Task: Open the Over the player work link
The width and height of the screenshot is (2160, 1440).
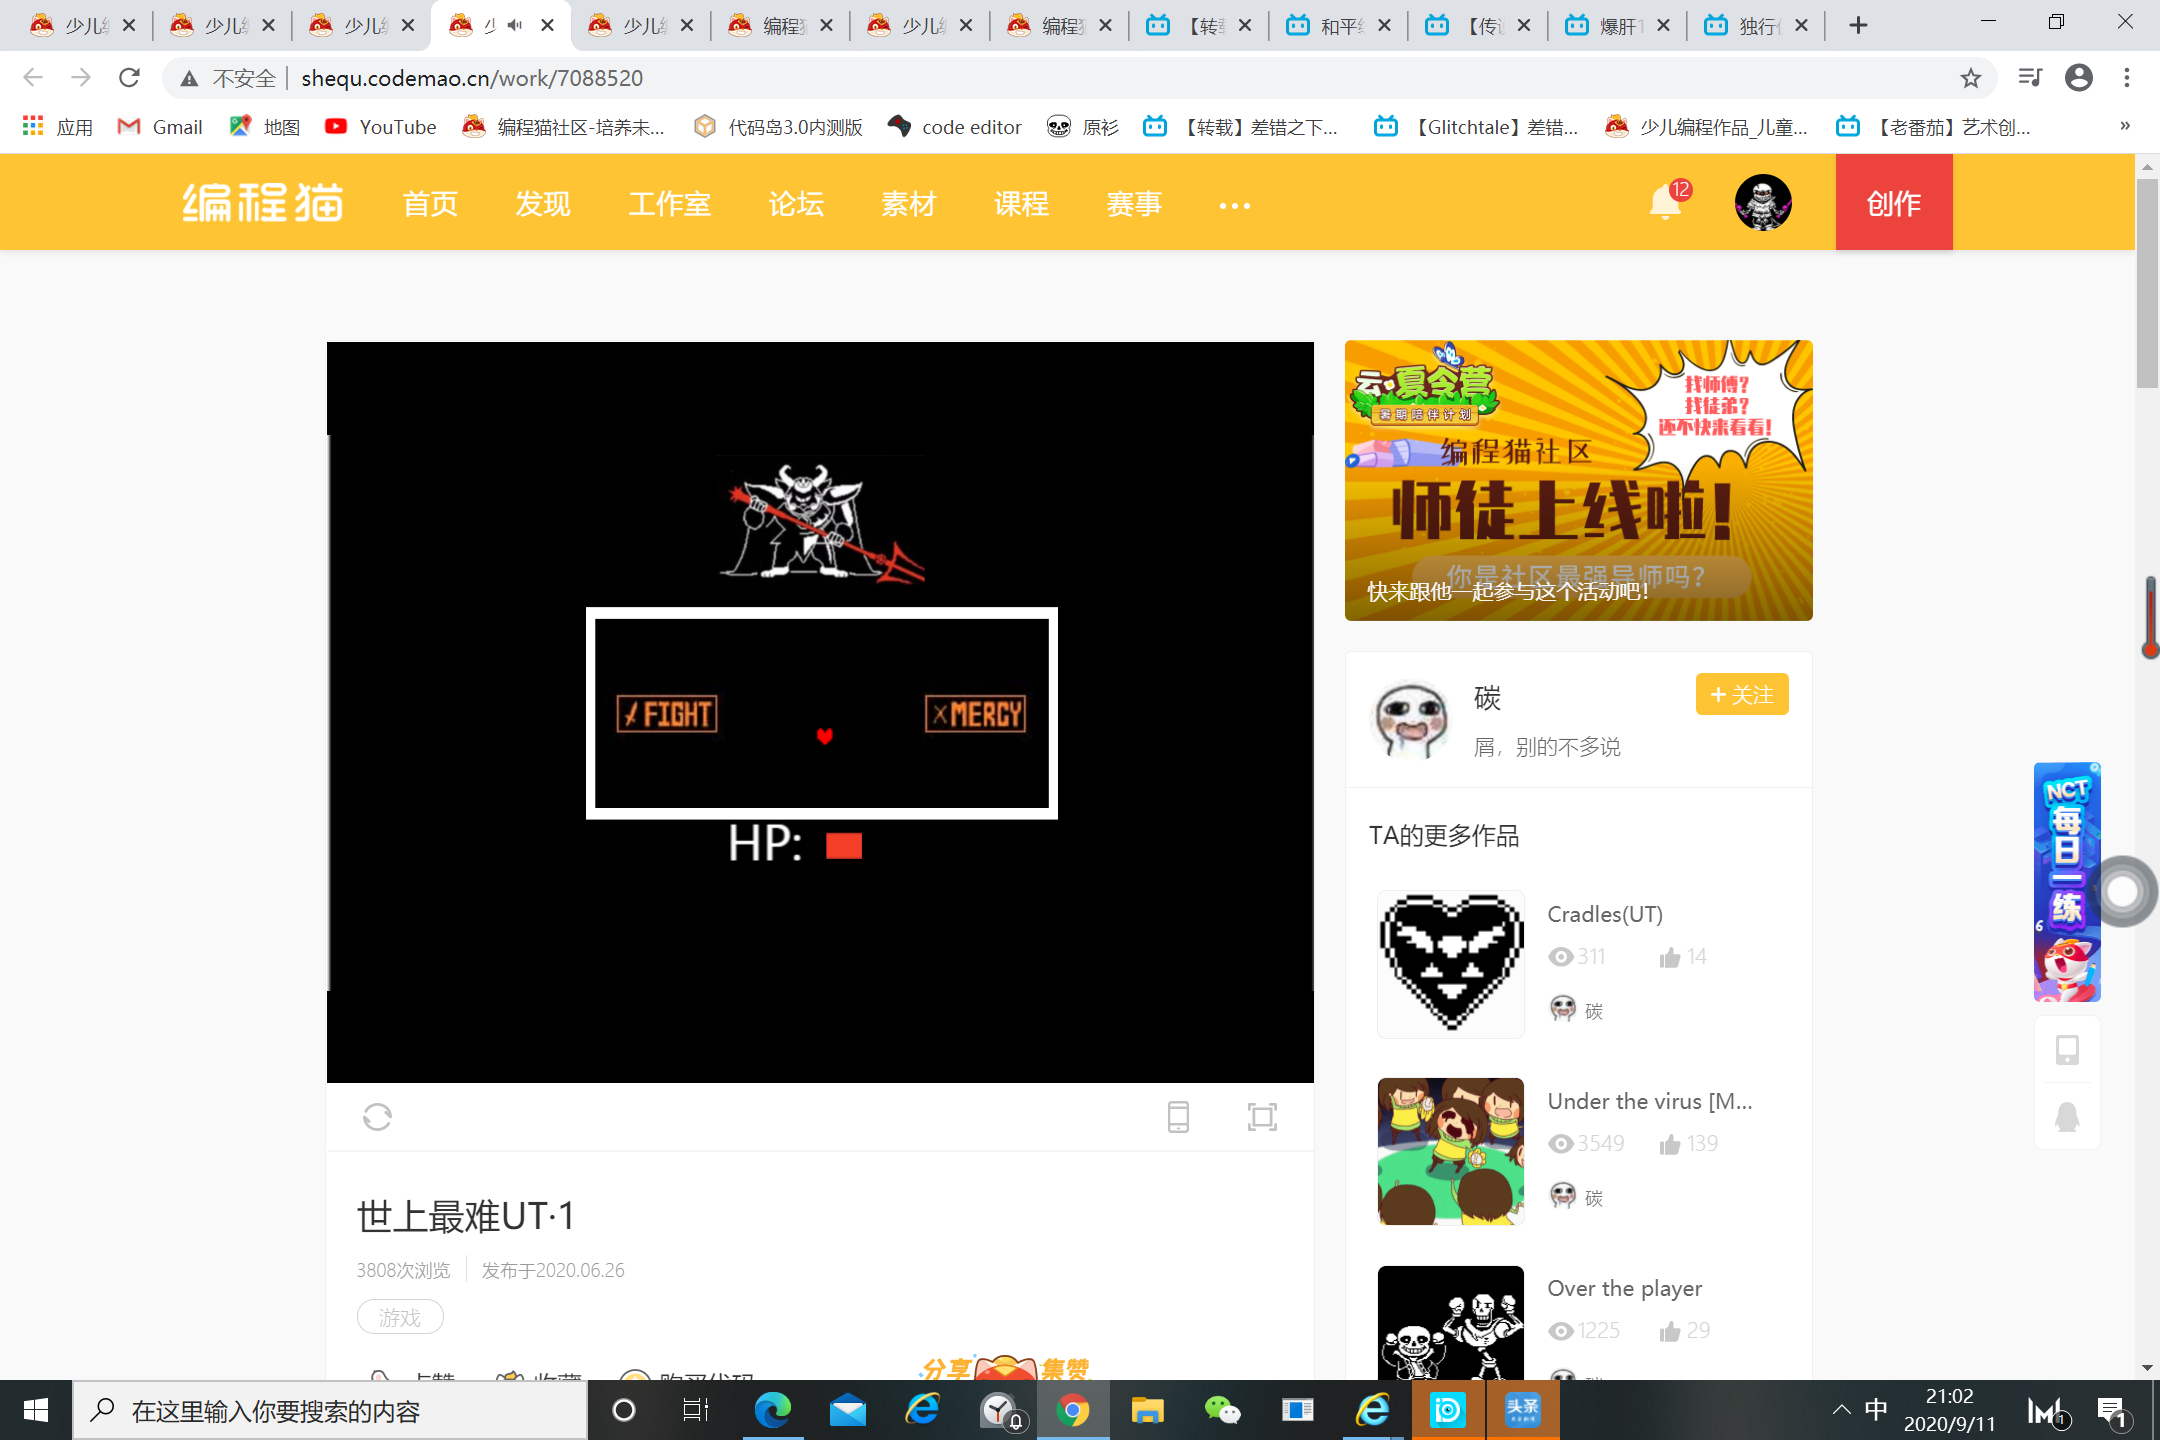Action: pyautogui.click(x=1625, y=1288)
